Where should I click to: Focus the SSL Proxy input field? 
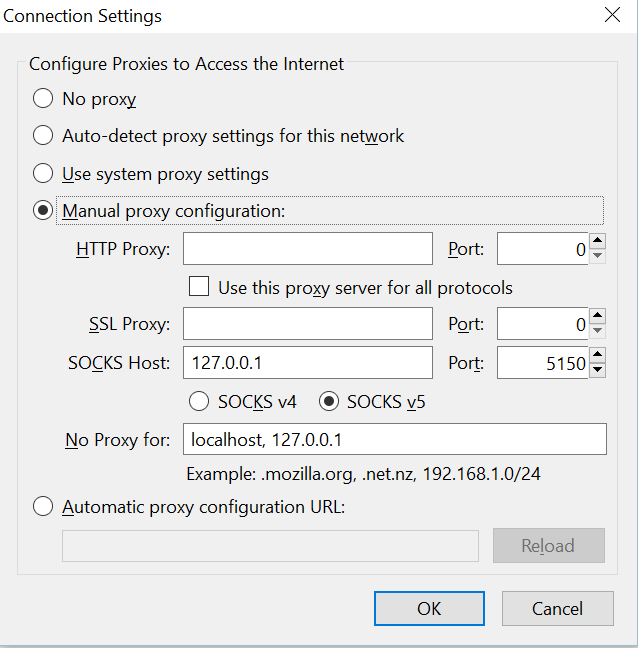click(308, 324)
